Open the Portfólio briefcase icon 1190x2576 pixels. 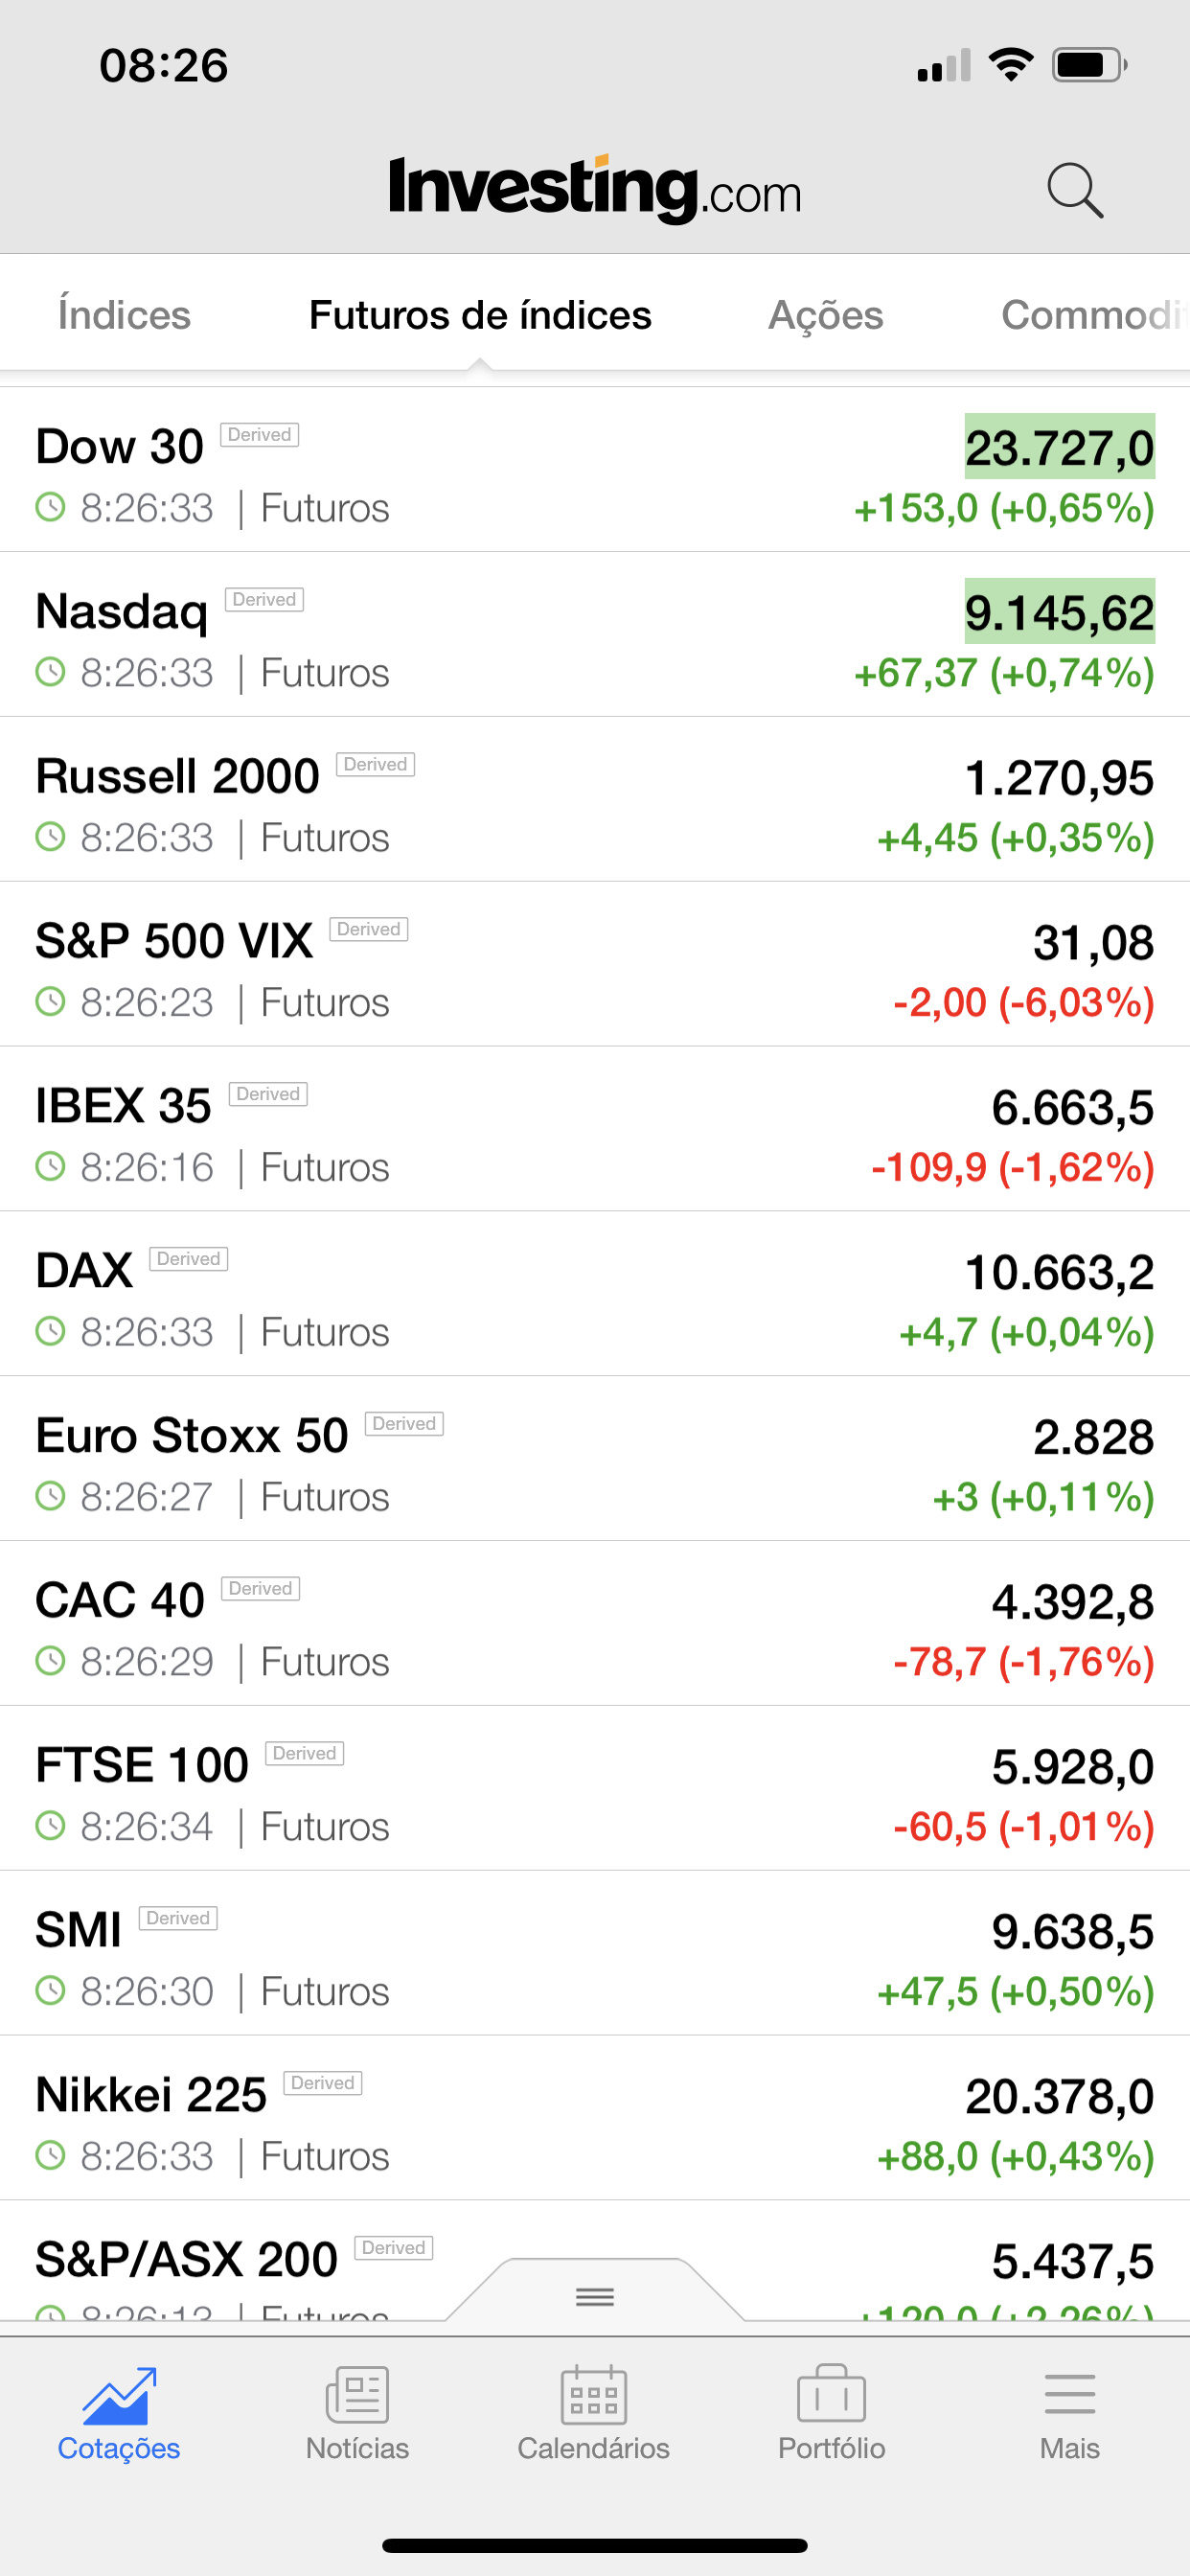(831, 2396)
